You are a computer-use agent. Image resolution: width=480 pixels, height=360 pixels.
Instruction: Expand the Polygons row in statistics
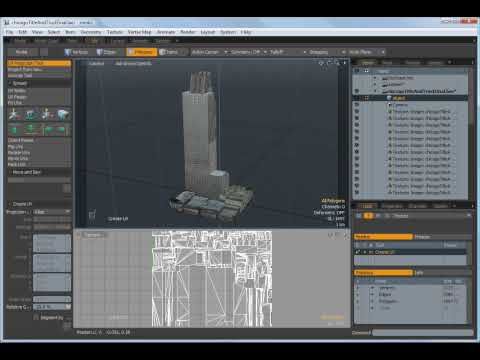[x=372, y=301]
